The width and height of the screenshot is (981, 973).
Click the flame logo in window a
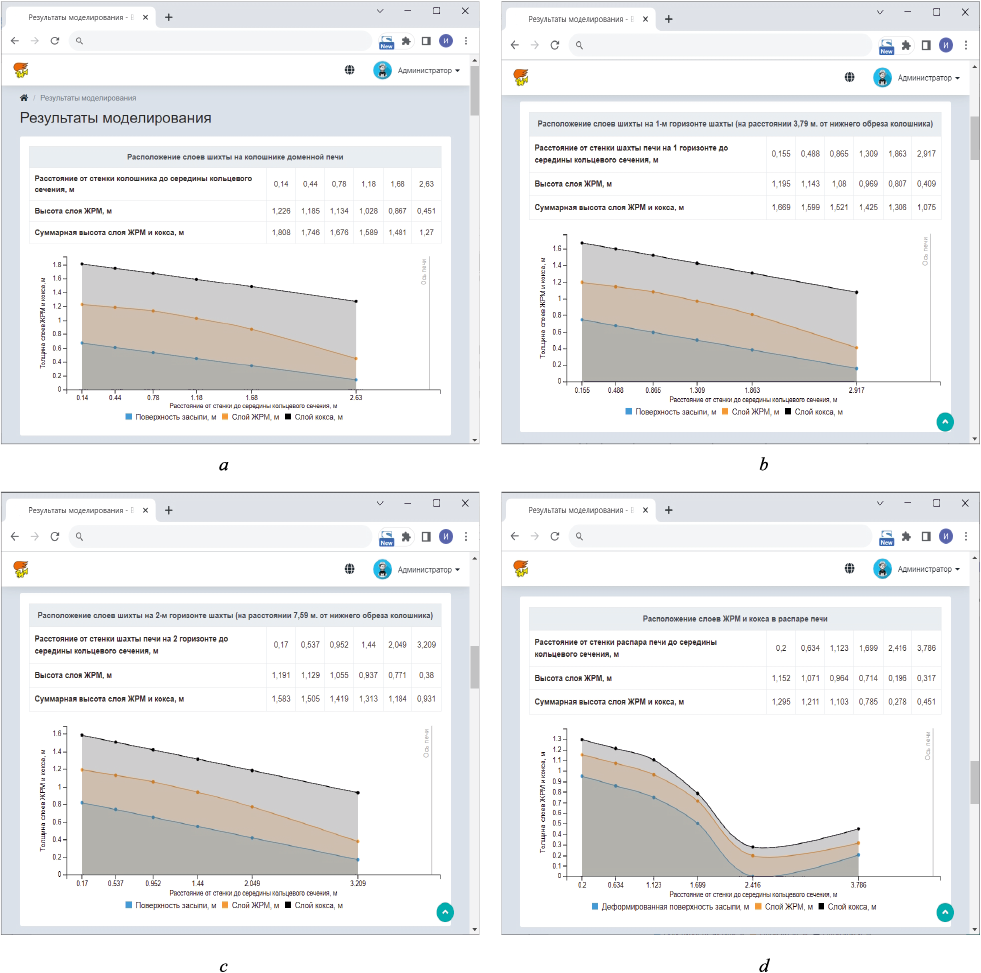pos(21,70)
